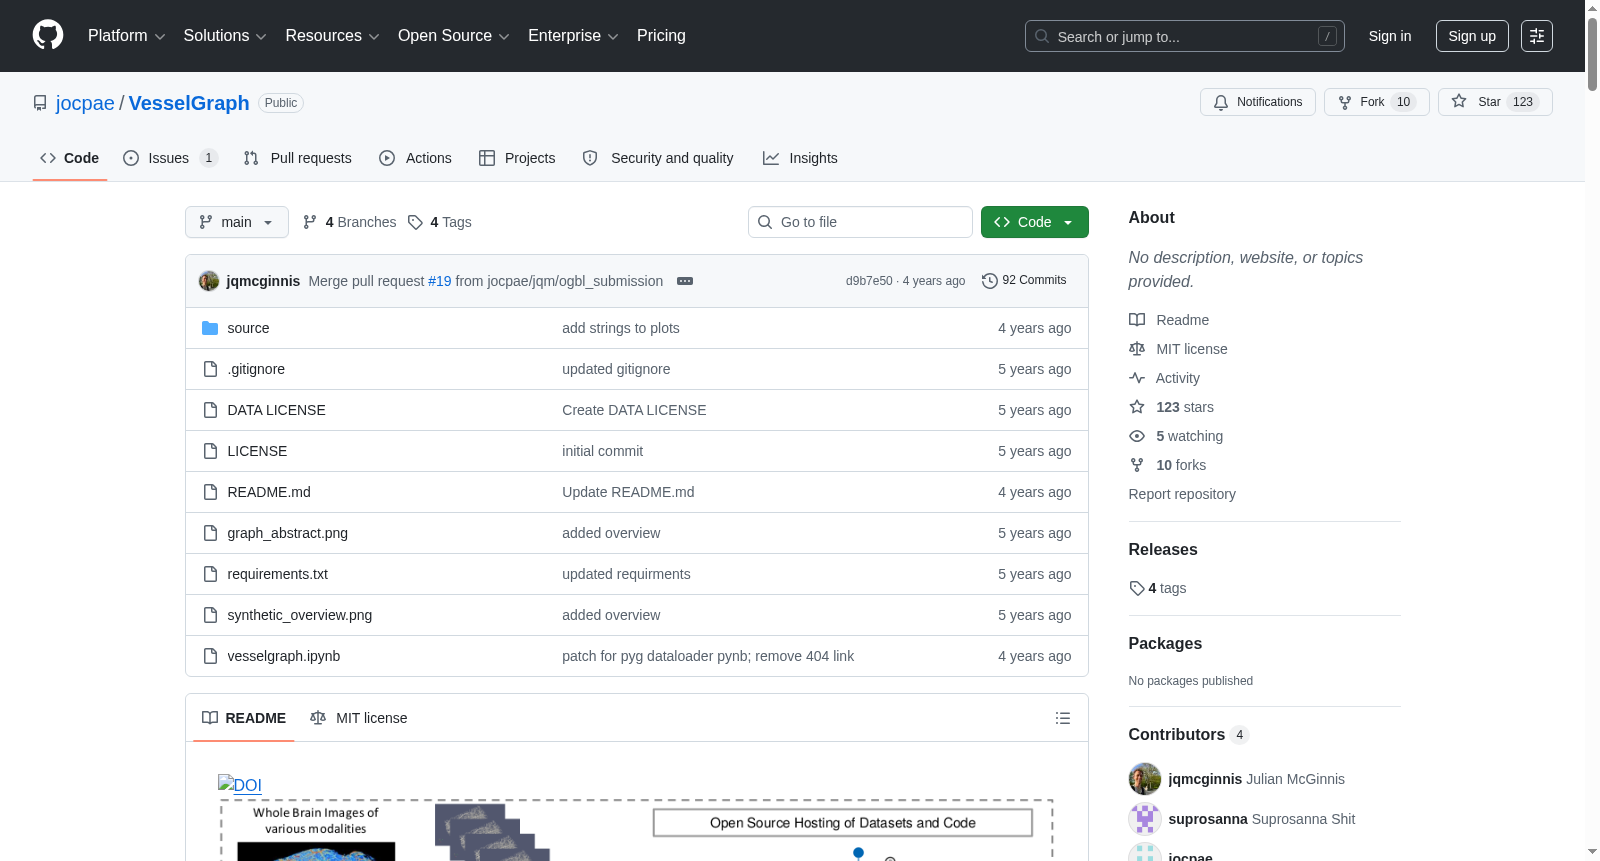Screen dimensions: 1600x861
Task: Click the Notifications bell button
Action: click(1258, 102)
